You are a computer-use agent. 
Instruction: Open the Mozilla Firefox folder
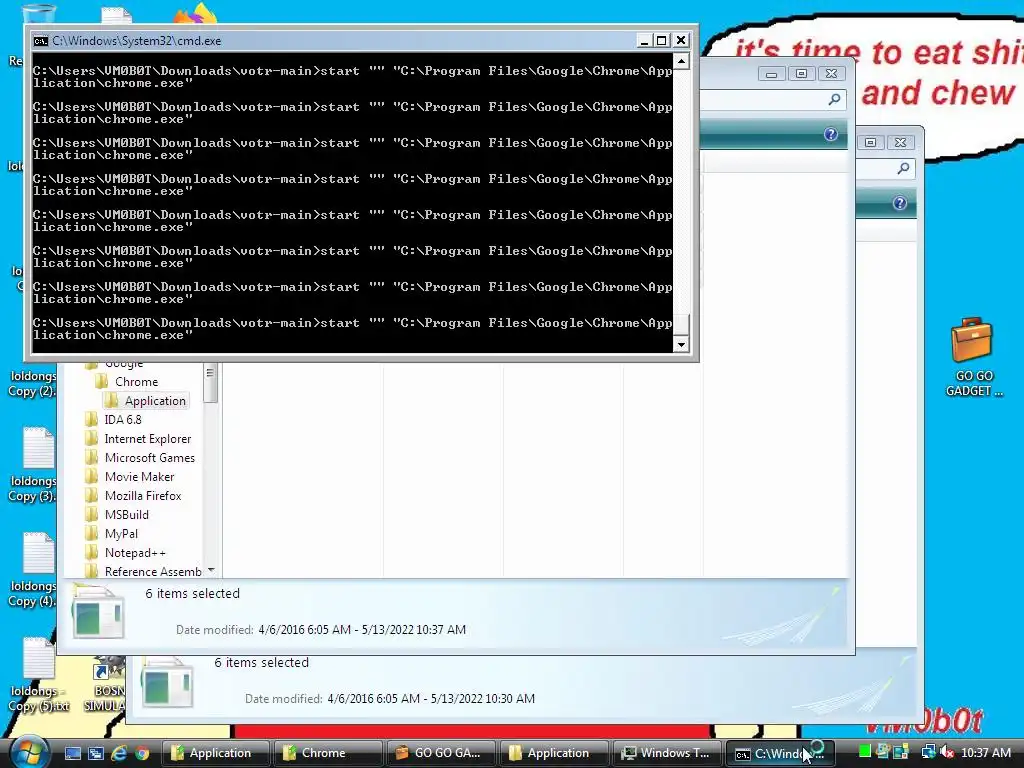(x=143, y=496)
